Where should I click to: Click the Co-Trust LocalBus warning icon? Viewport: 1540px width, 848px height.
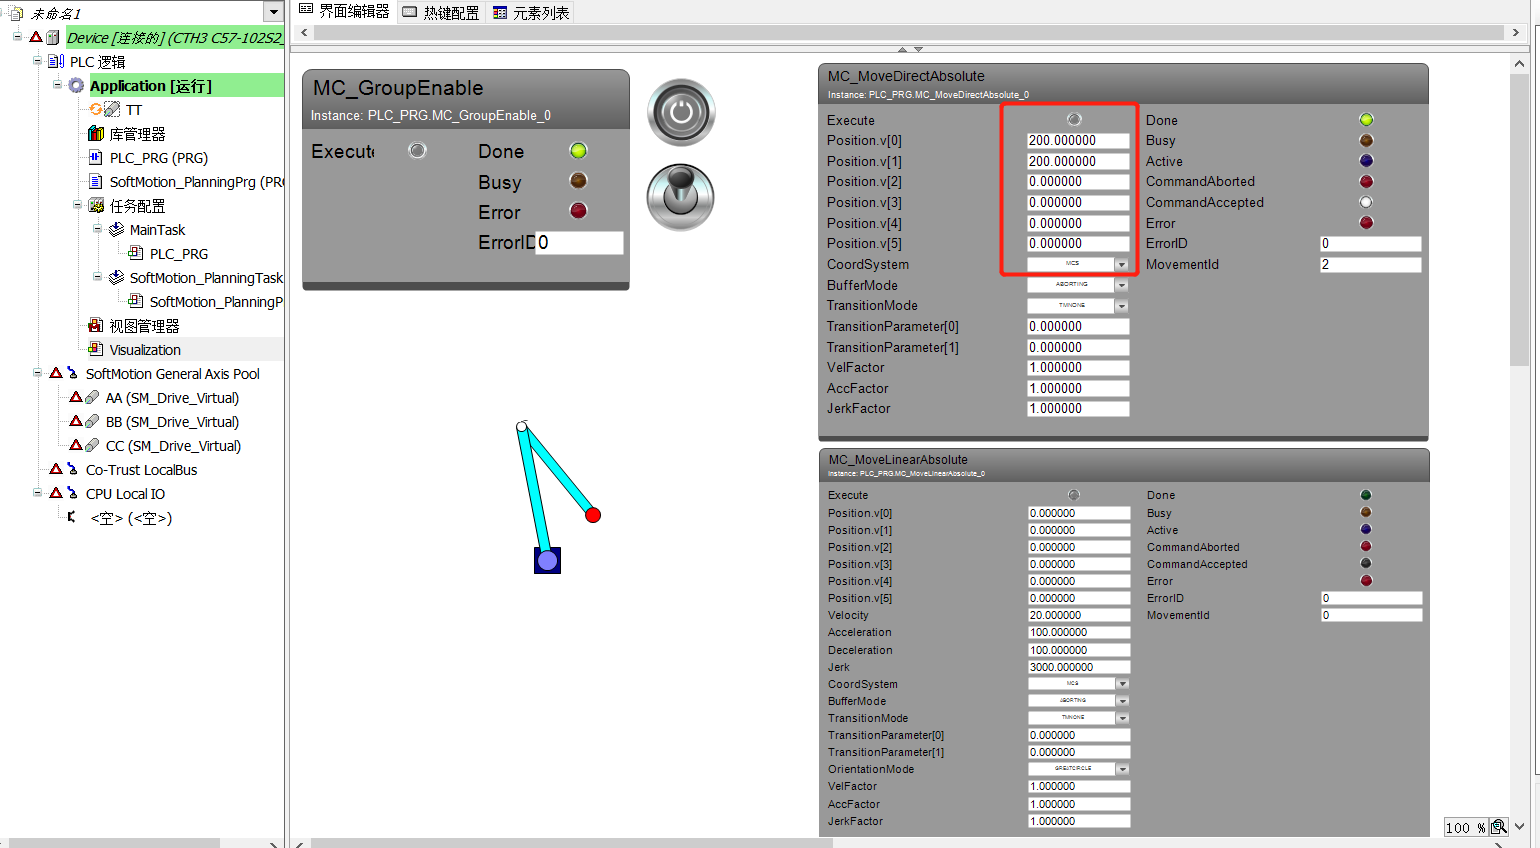click(56, 469)
